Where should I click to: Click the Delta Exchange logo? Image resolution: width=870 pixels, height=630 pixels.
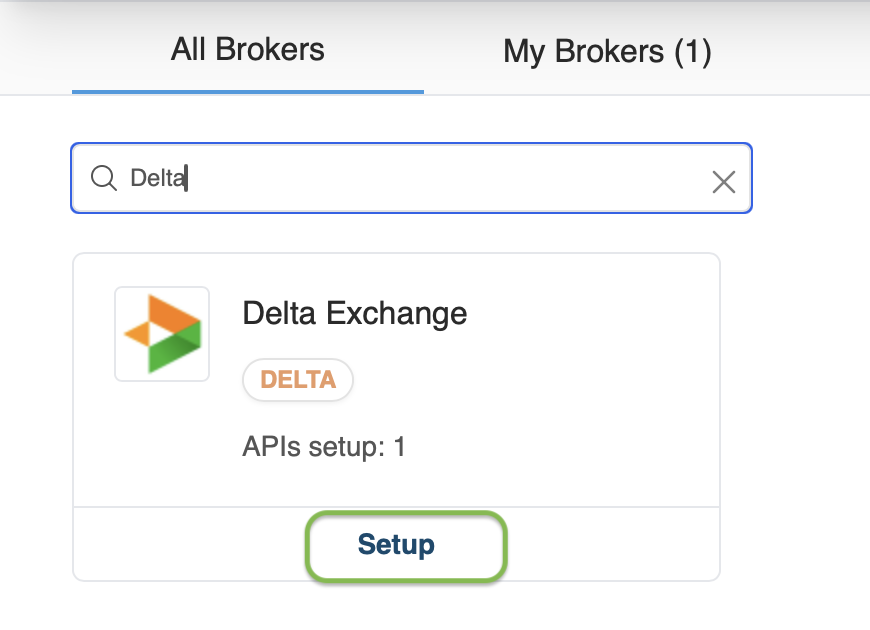162,334
